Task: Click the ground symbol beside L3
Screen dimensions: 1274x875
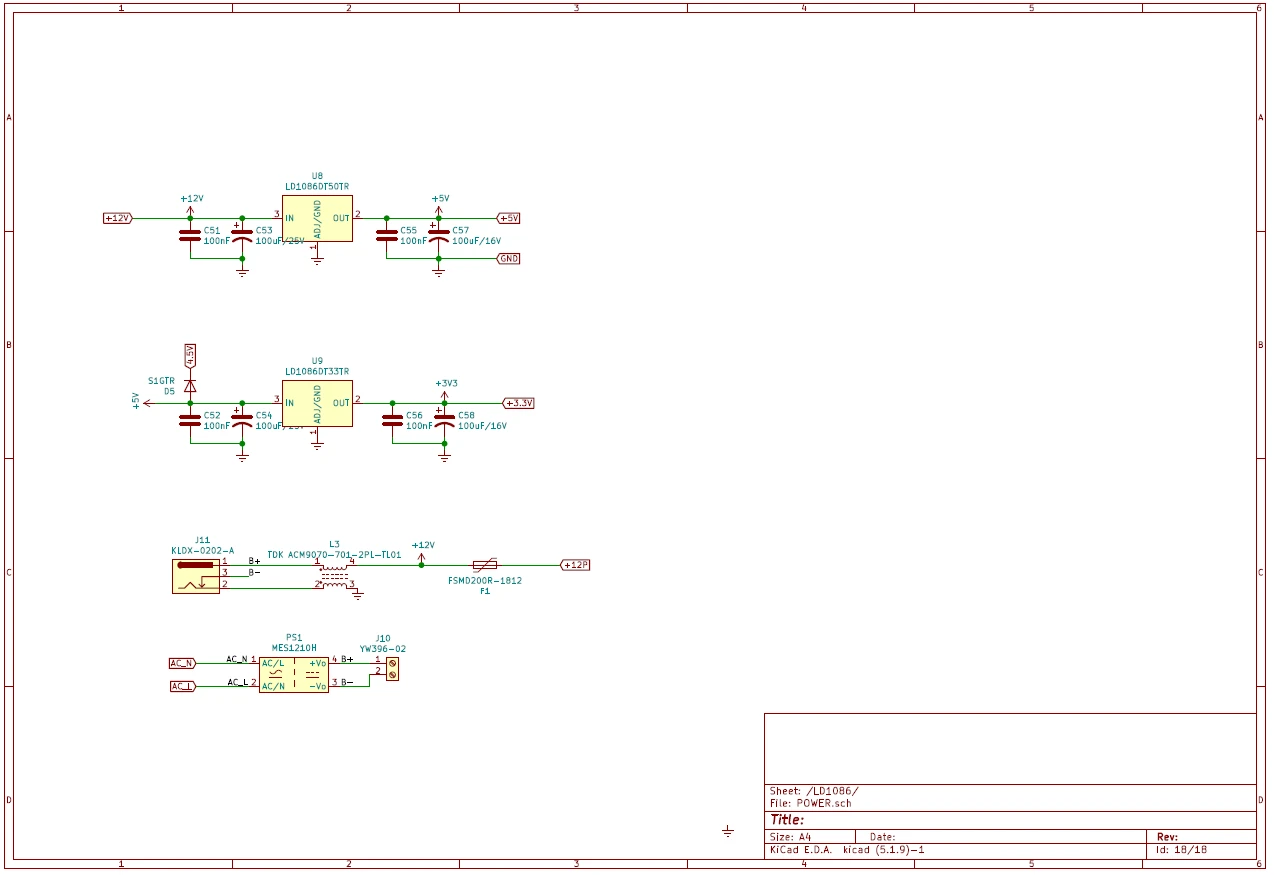Action: point(358,594)
